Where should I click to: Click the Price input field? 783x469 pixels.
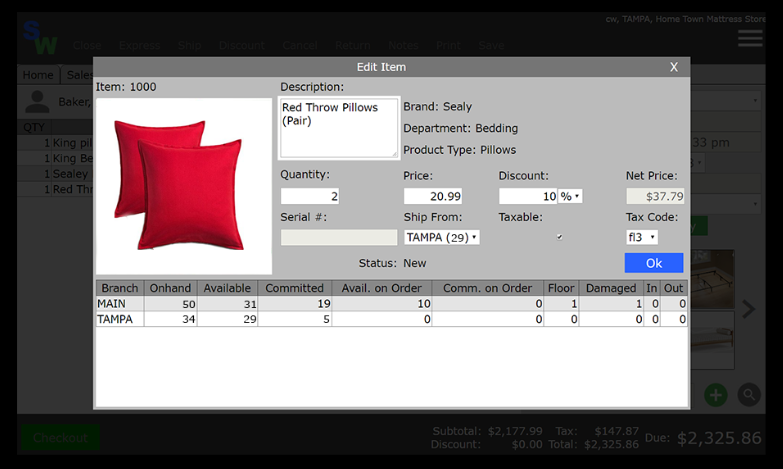(432, 196)
